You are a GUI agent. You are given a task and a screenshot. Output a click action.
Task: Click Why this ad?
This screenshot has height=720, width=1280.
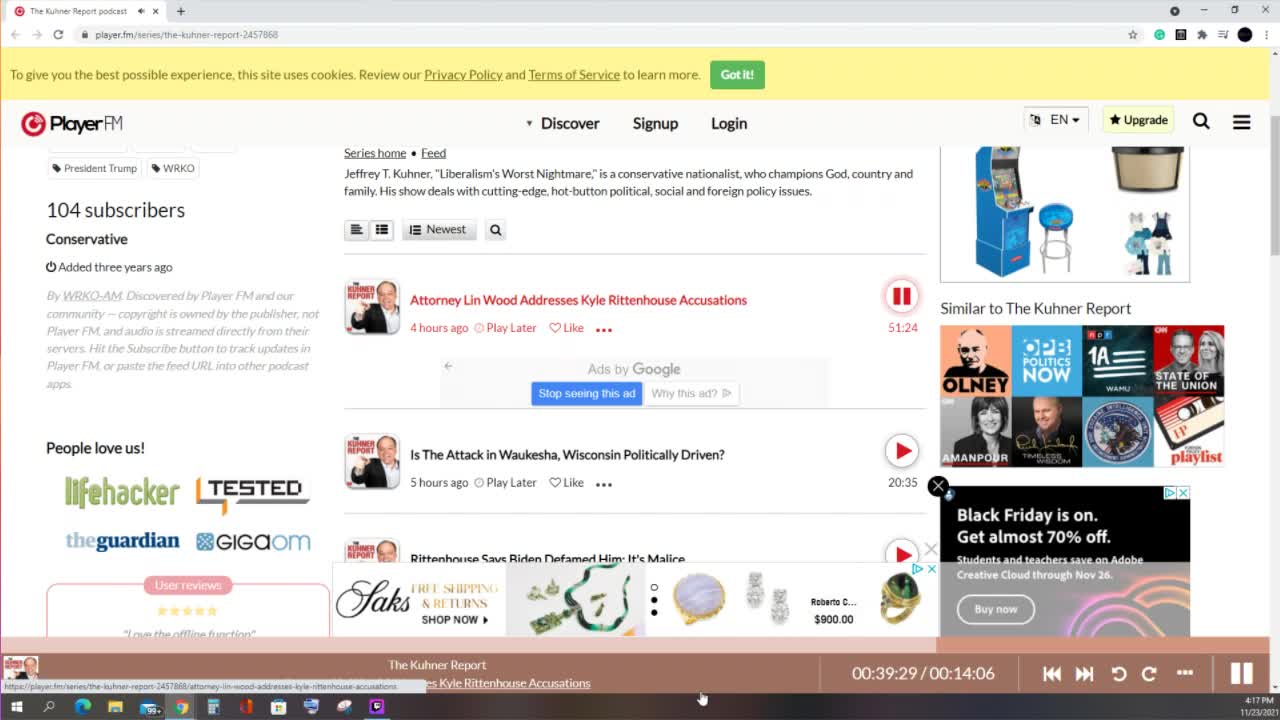pos(692,393)
